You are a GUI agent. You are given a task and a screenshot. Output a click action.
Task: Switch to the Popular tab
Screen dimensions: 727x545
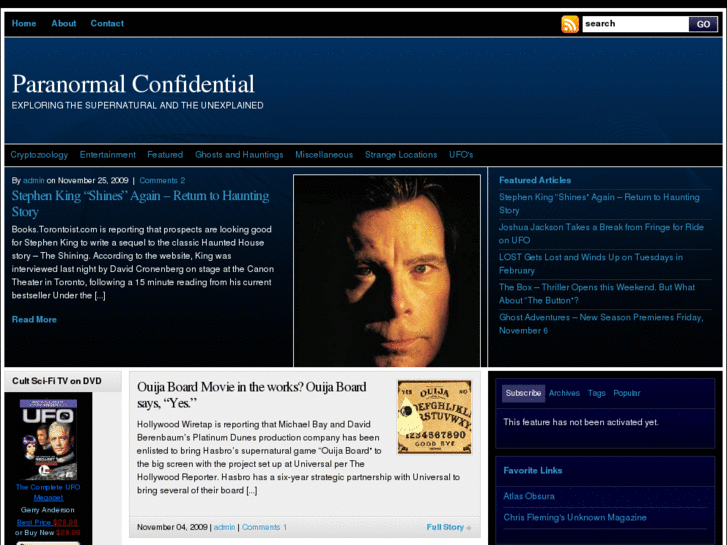(x=627, y=393)
